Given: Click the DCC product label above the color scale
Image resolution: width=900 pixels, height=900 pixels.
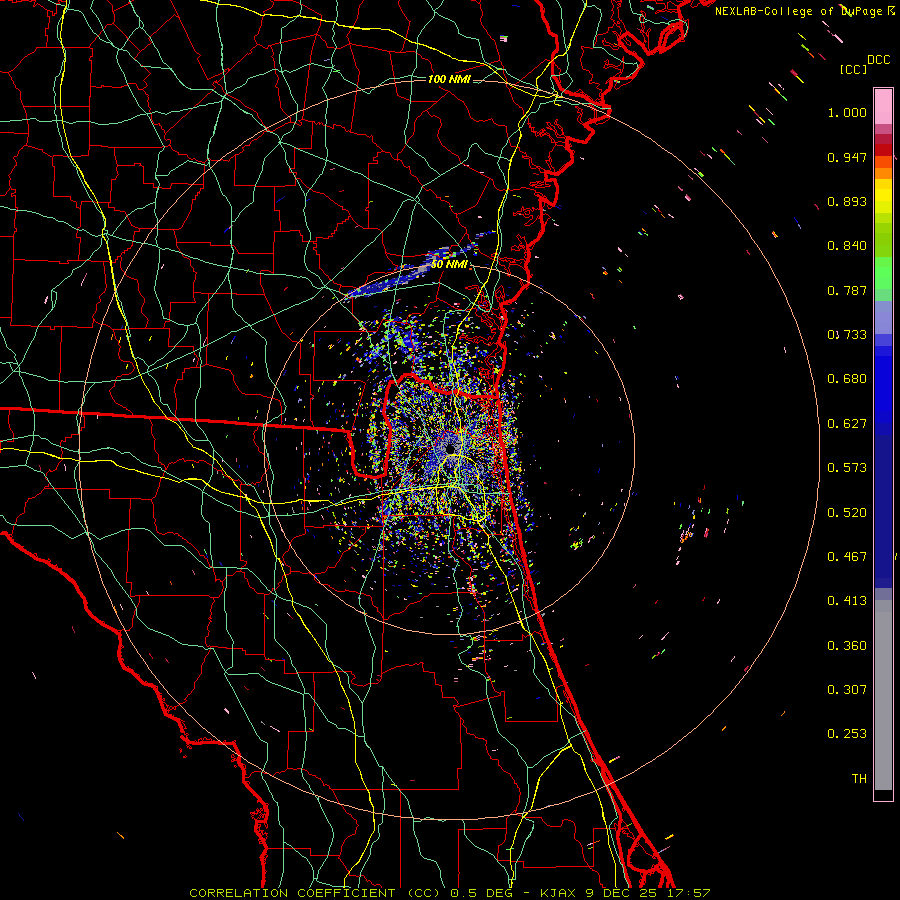Looking at the screenshot, I should pyautogui.click(x=878, y=60).
